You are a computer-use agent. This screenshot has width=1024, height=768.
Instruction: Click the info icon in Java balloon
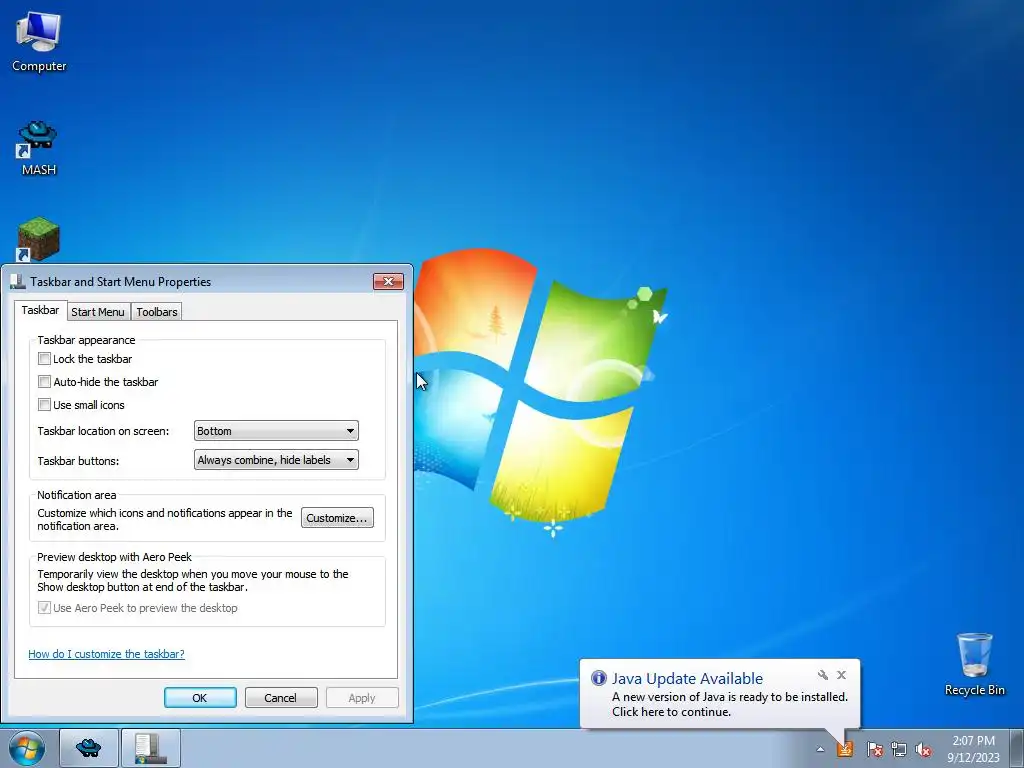tap(598, 678)
